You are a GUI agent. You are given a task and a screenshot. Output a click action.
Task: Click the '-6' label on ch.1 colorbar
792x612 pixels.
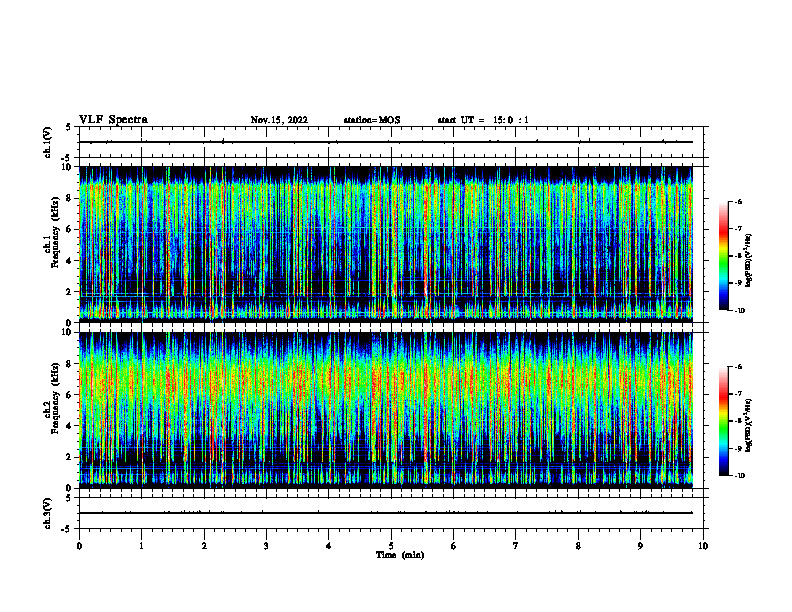738,201
